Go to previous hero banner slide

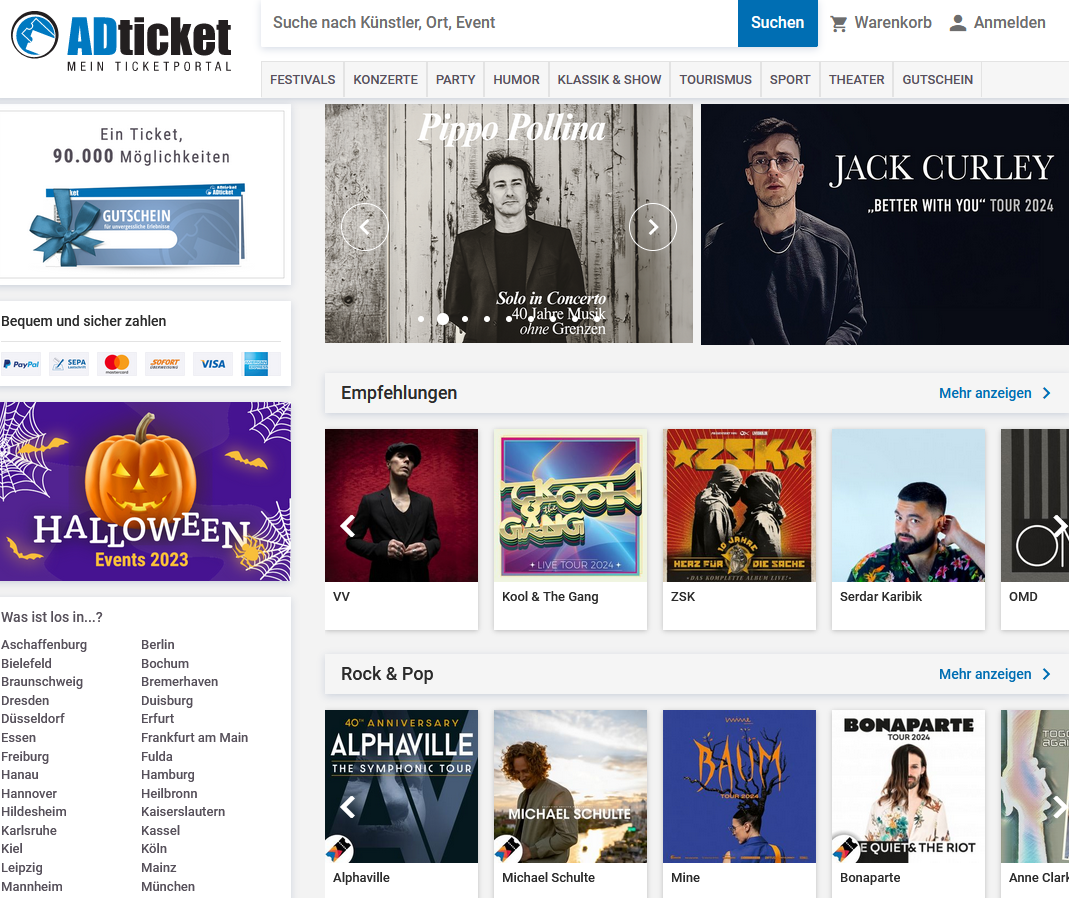[x=365, y=227]
